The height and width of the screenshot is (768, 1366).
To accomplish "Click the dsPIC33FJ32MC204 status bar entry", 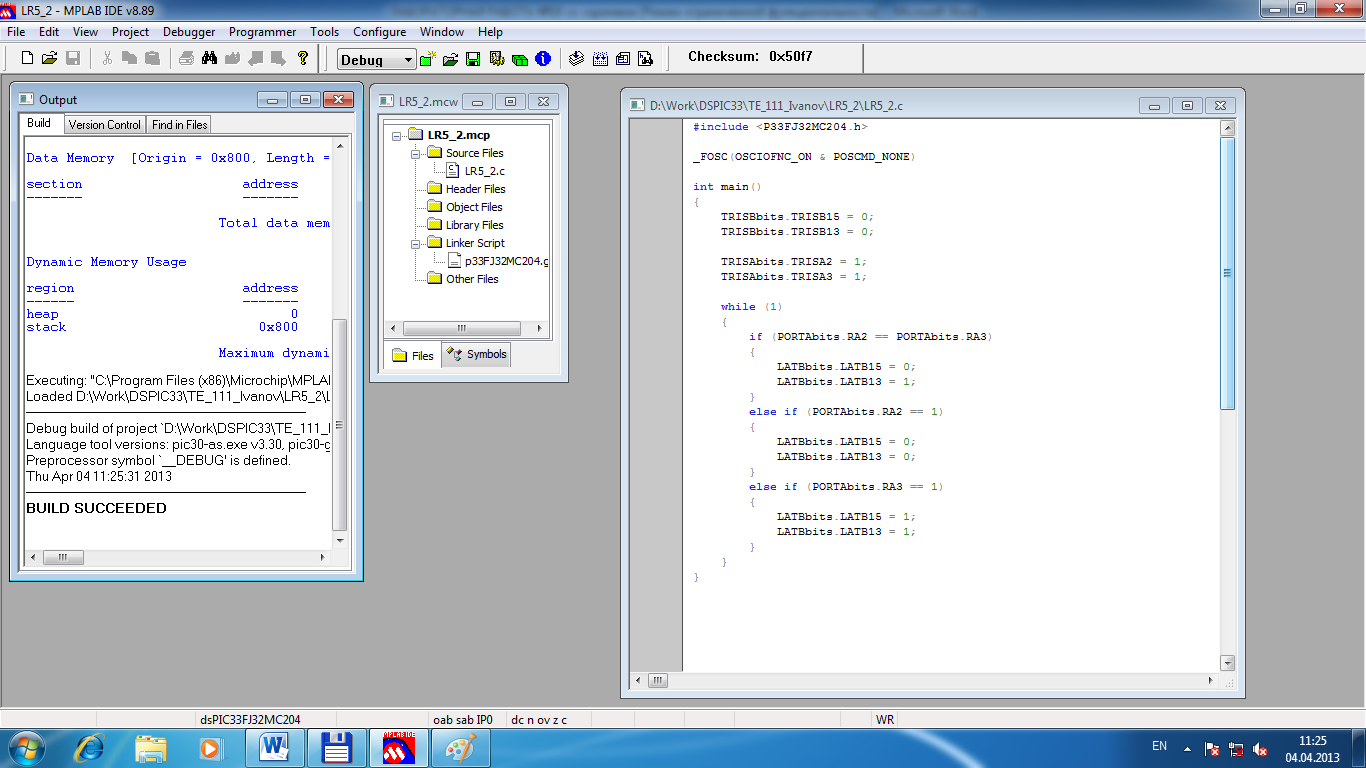I will click(x=250, y=719).
